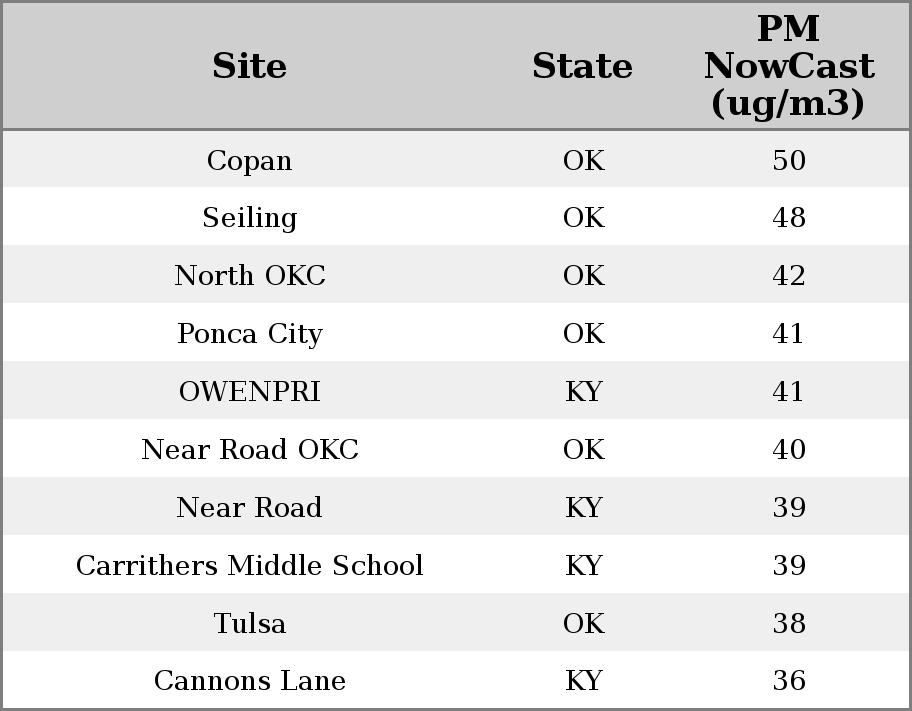Click the State column header
912x711 pixels.
pyautogui.click(x=582, y=66)
